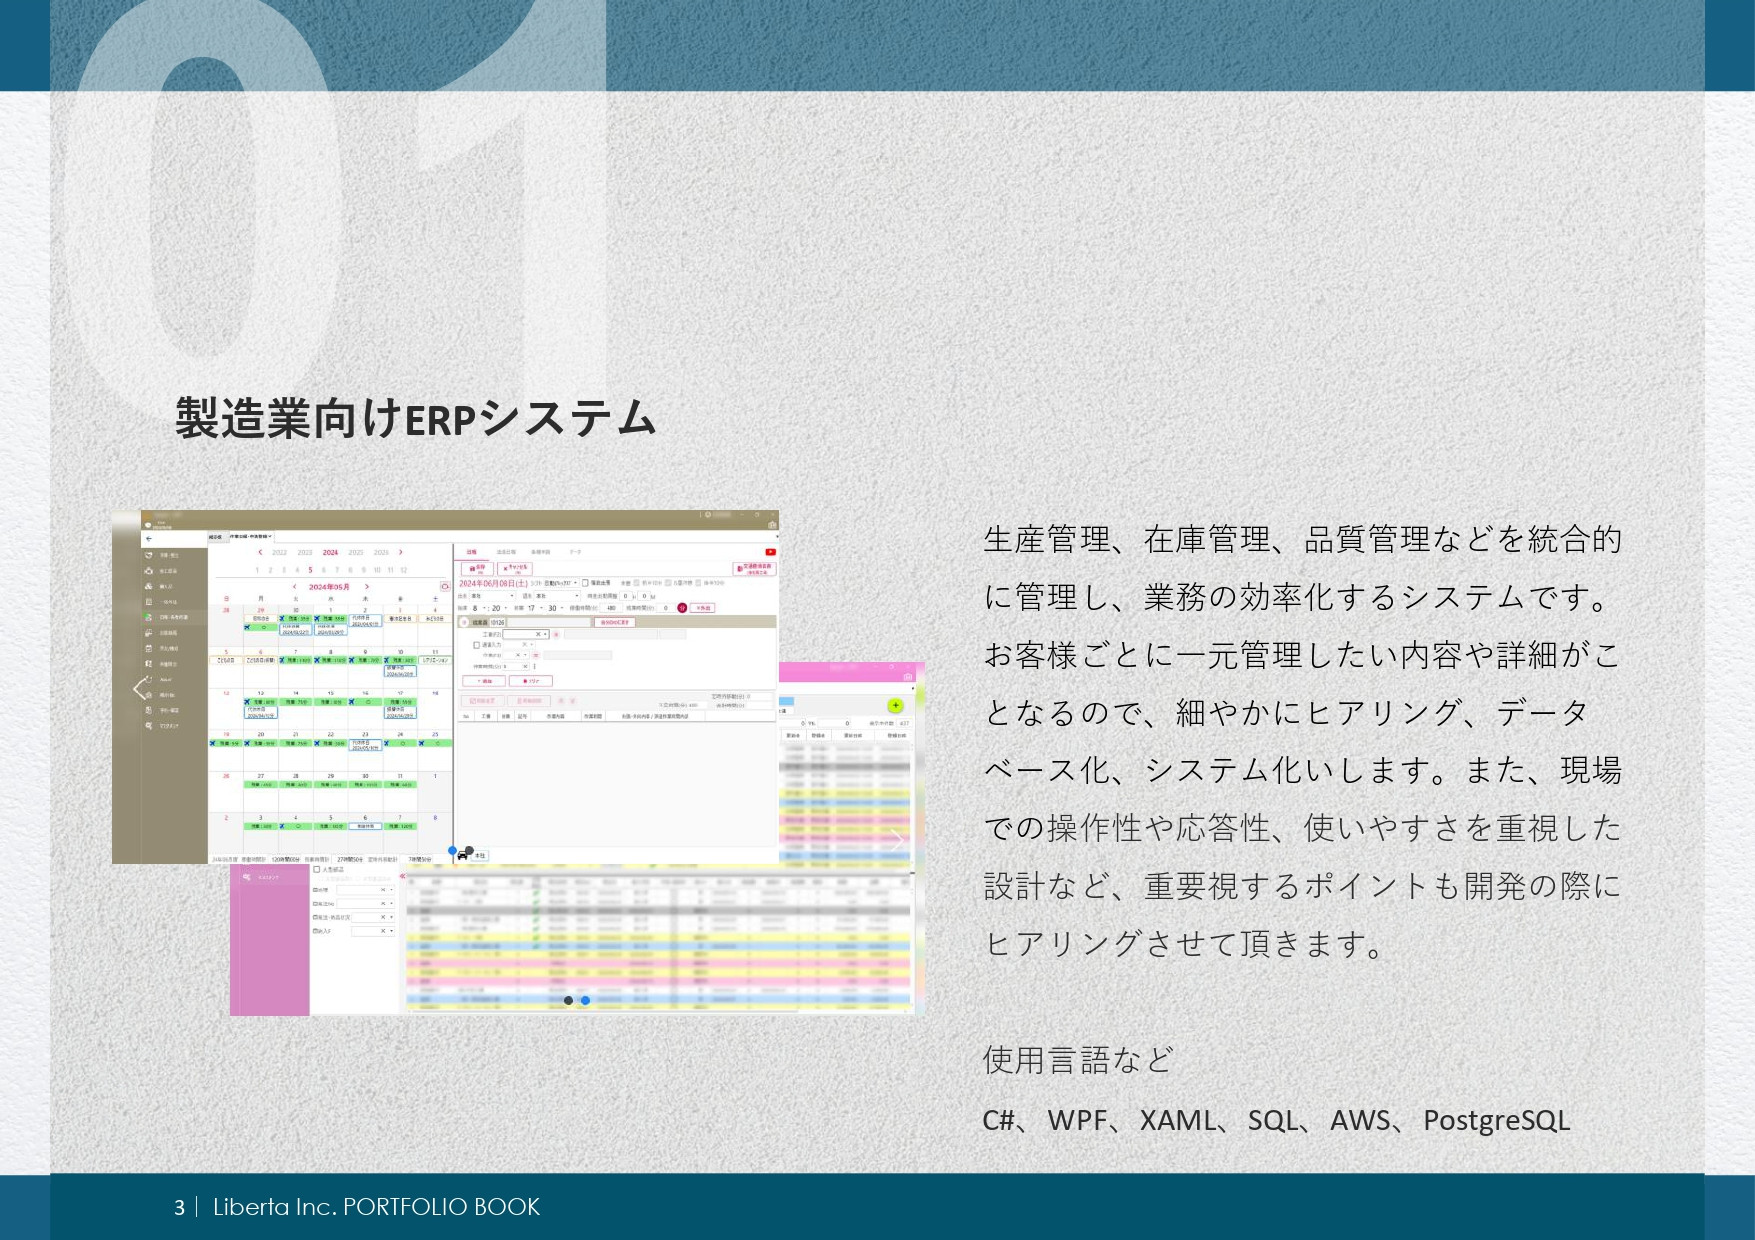Click the round pink 分 icon near the break-time field

(x=682, y=608)
